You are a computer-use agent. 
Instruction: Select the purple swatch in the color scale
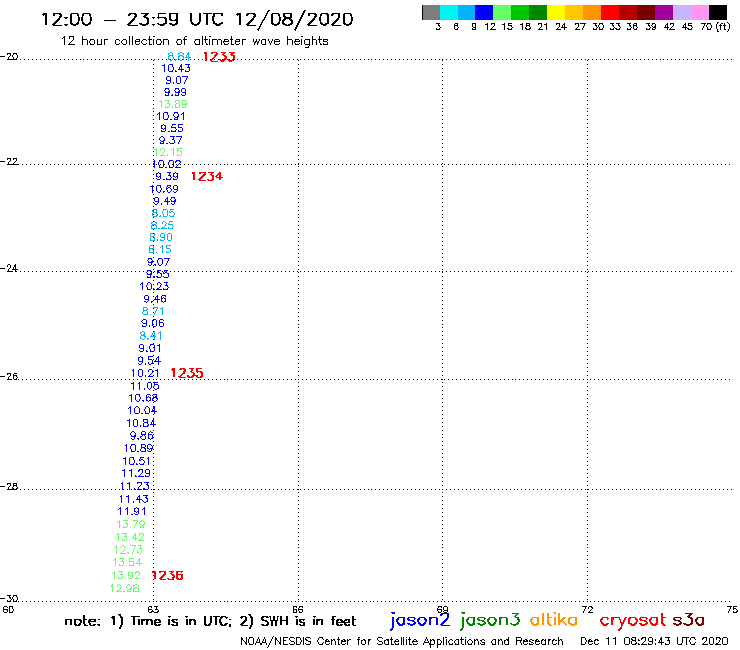(664, 12)
